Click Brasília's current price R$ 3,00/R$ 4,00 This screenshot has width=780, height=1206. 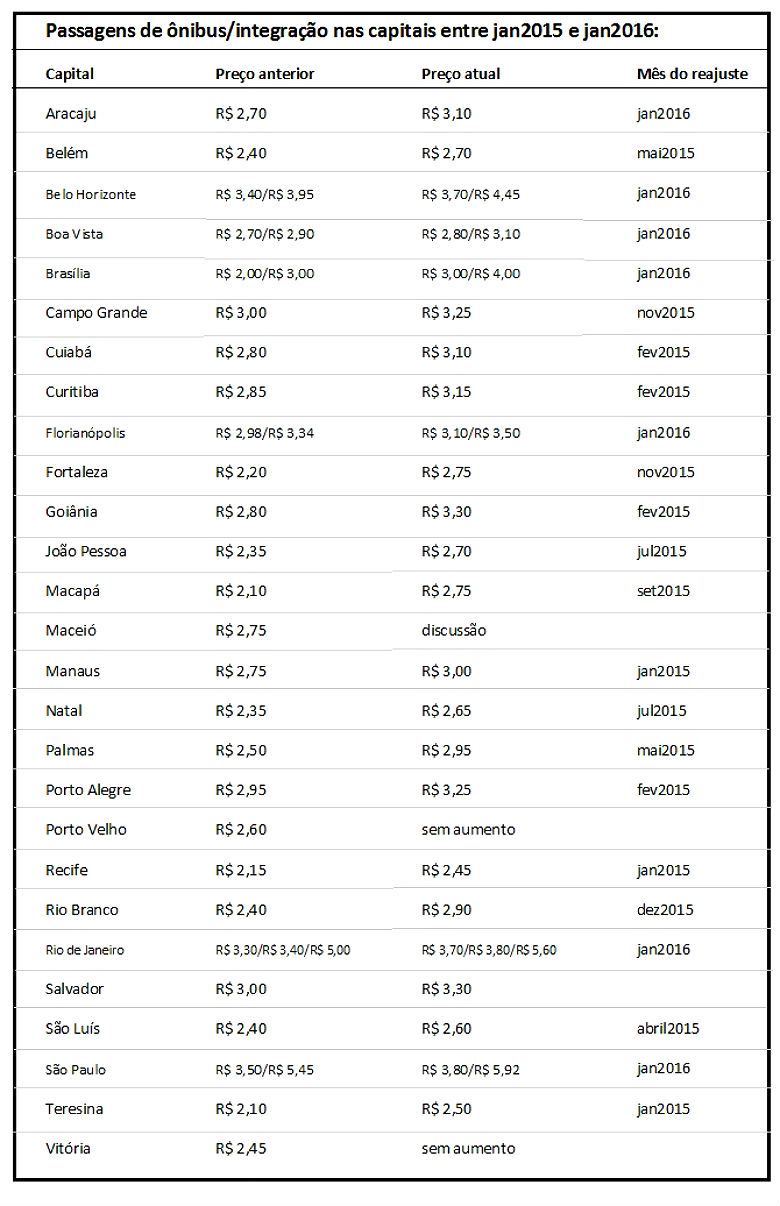[x=471, y=274]
